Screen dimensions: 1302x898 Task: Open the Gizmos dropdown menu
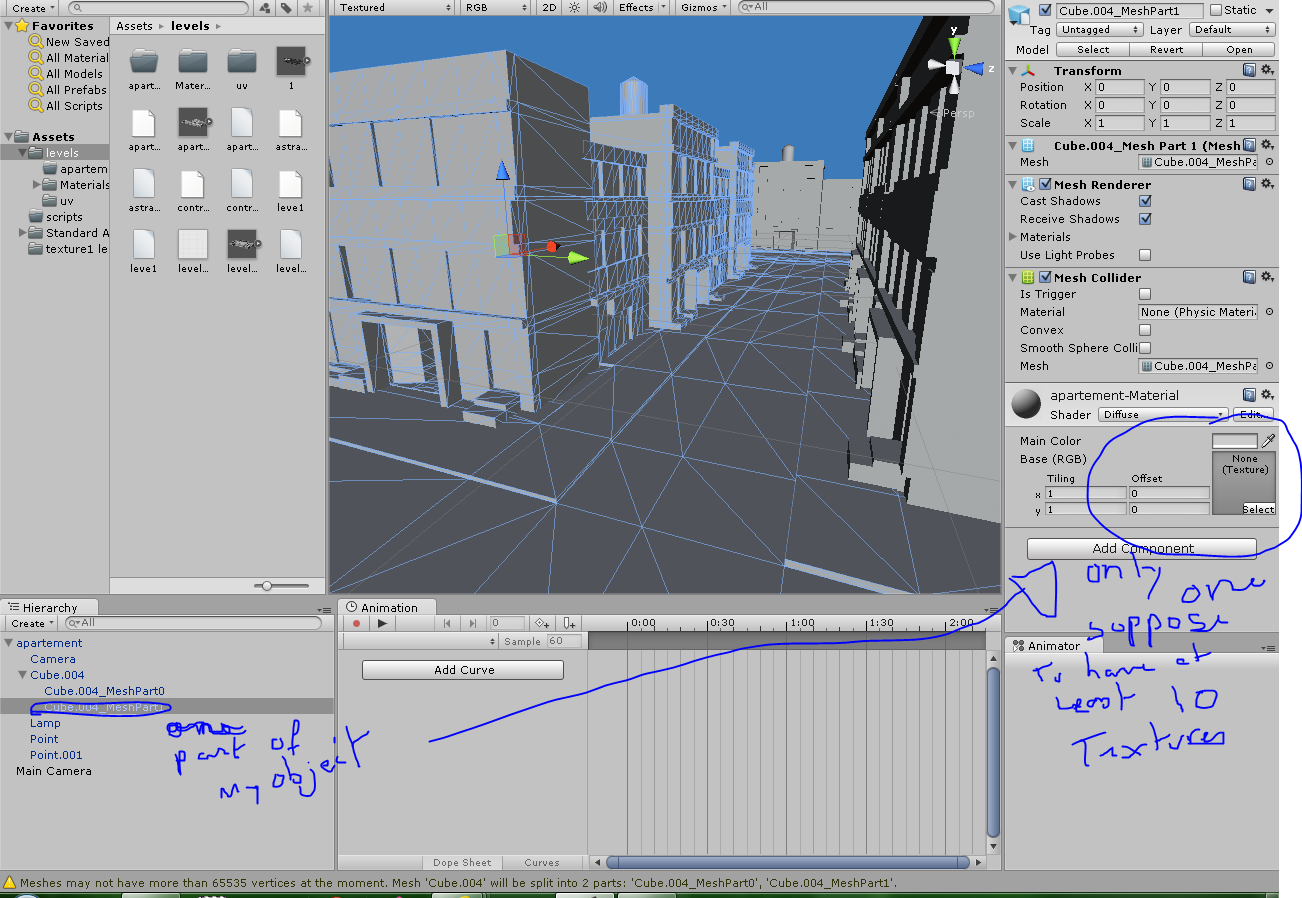702,8
